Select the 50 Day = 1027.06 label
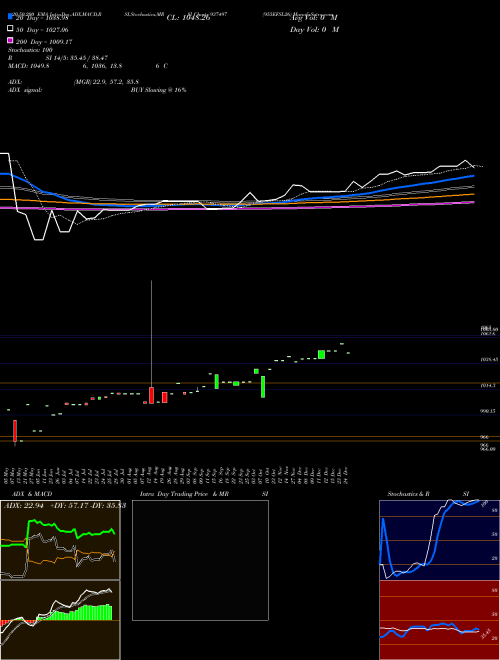 click(42, 30)
